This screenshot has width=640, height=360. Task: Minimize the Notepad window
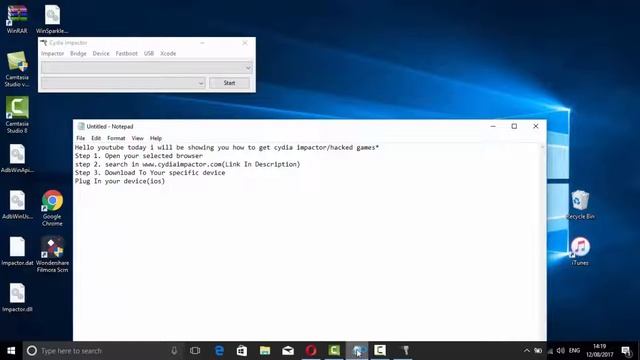pos(493,127)
